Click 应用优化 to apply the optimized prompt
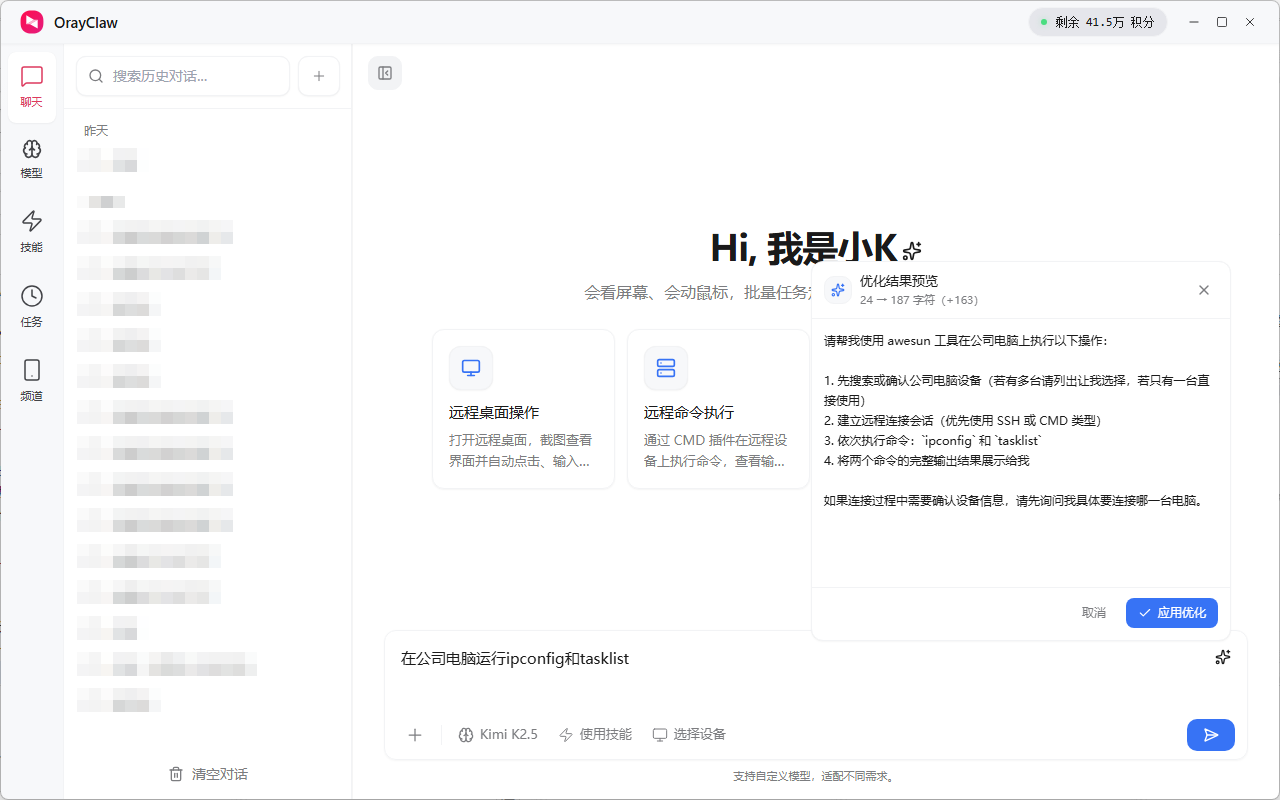 coord(1172,613)
